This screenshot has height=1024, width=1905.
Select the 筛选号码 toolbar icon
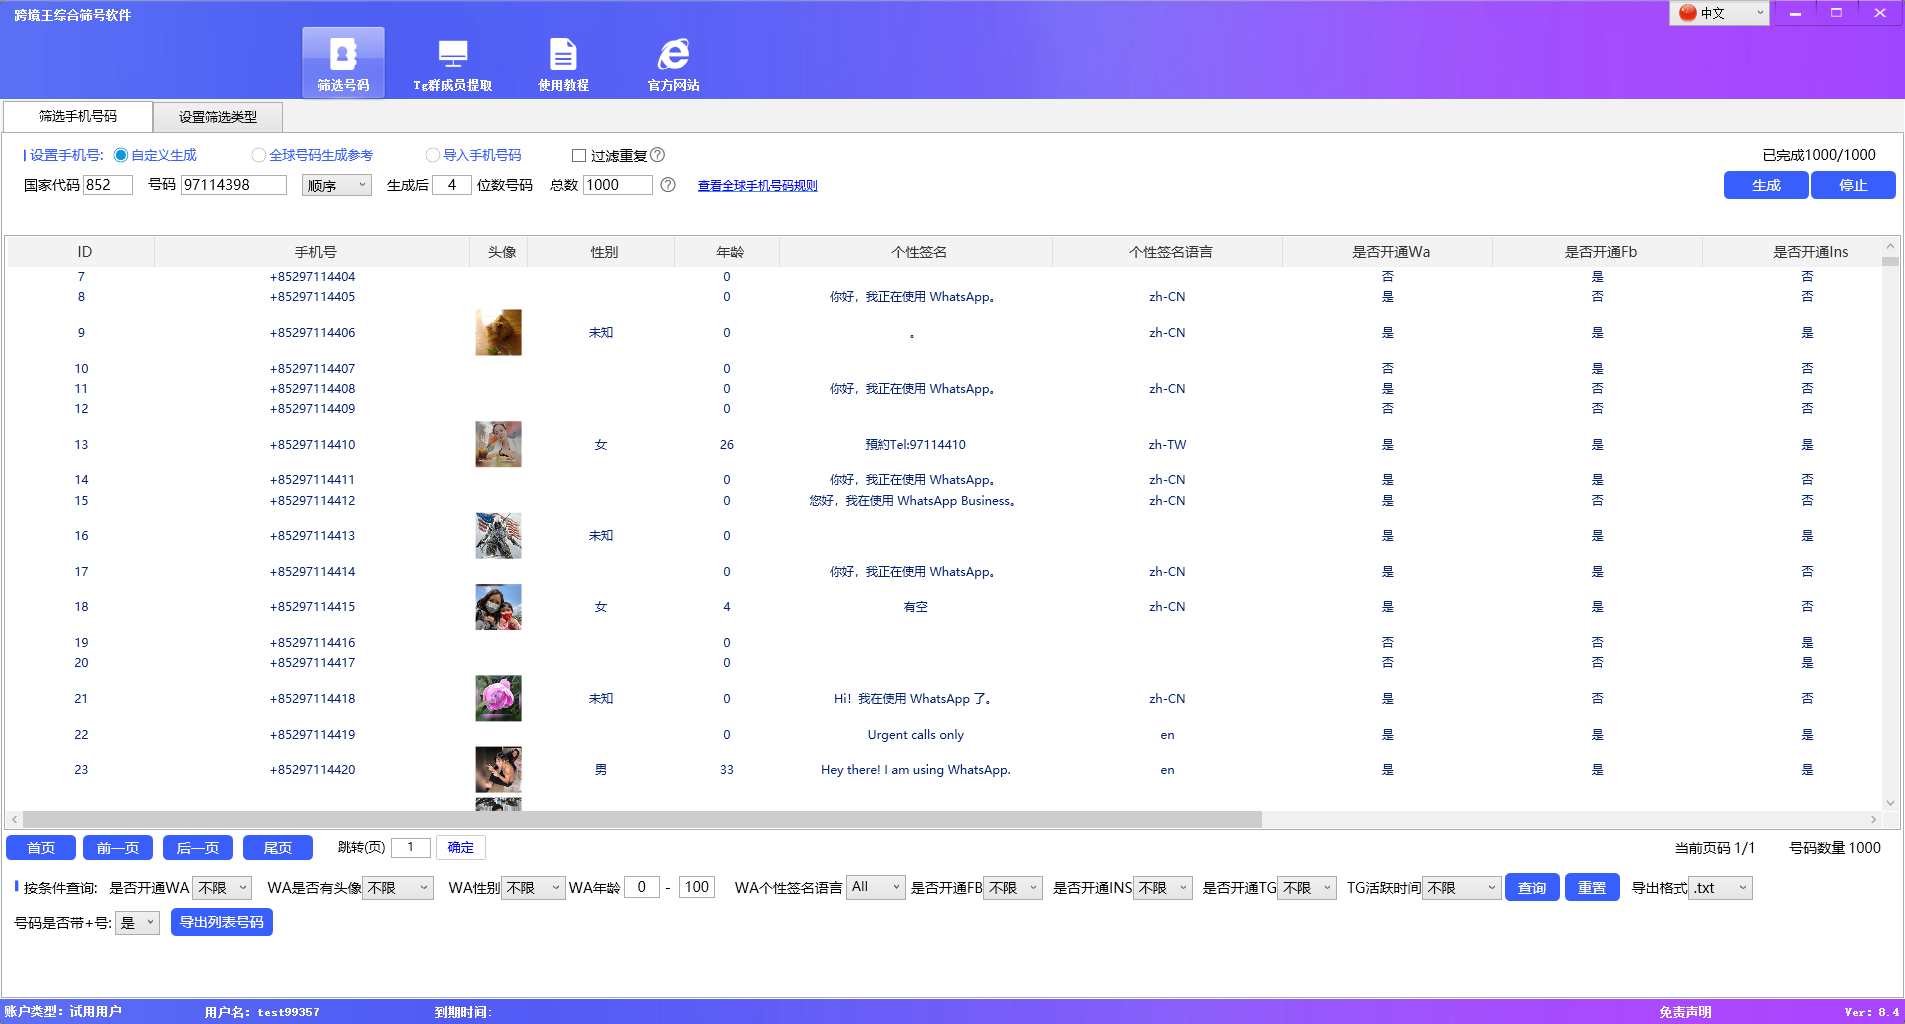point(343,62)
